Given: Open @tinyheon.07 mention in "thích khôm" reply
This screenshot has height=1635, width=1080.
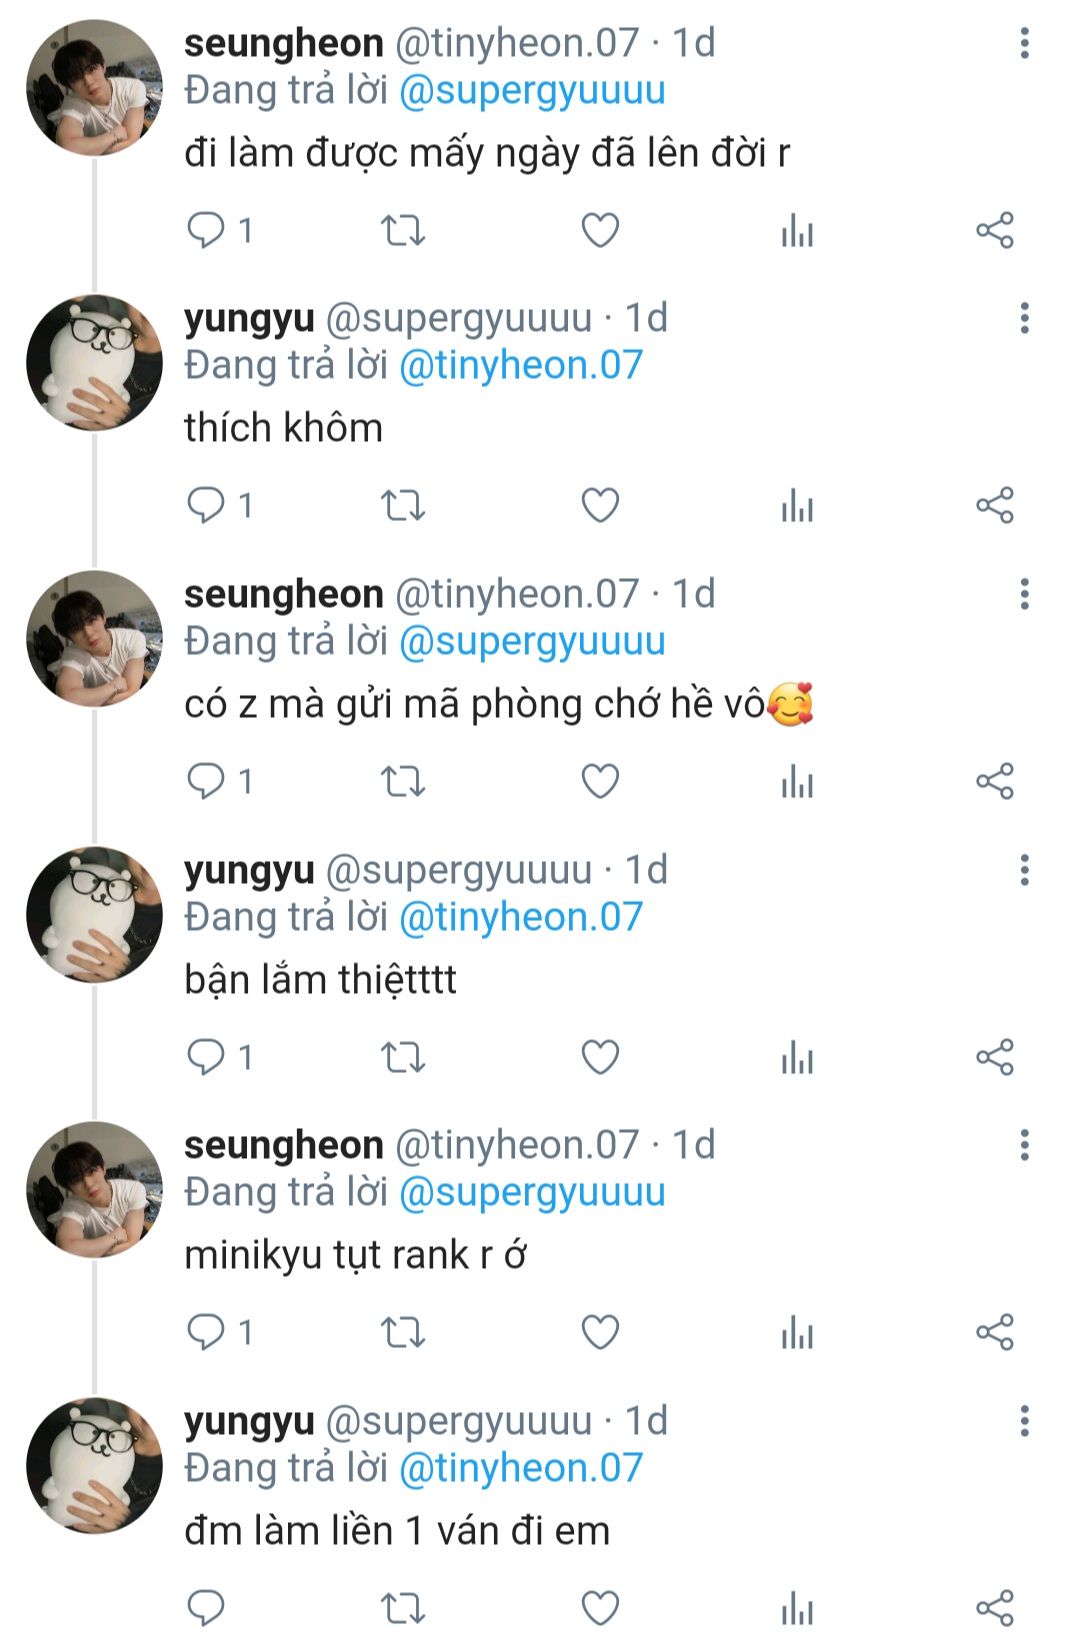Looking at the screenshot, I should point(520,365).
